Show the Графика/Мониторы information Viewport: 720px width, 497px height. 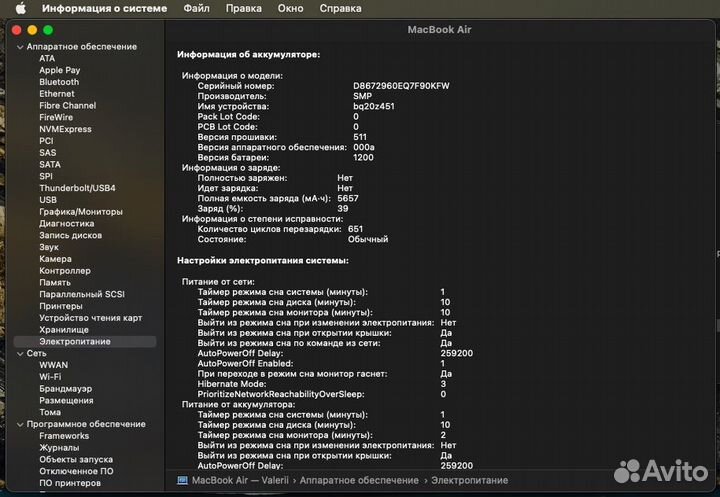tap(80, 212)
